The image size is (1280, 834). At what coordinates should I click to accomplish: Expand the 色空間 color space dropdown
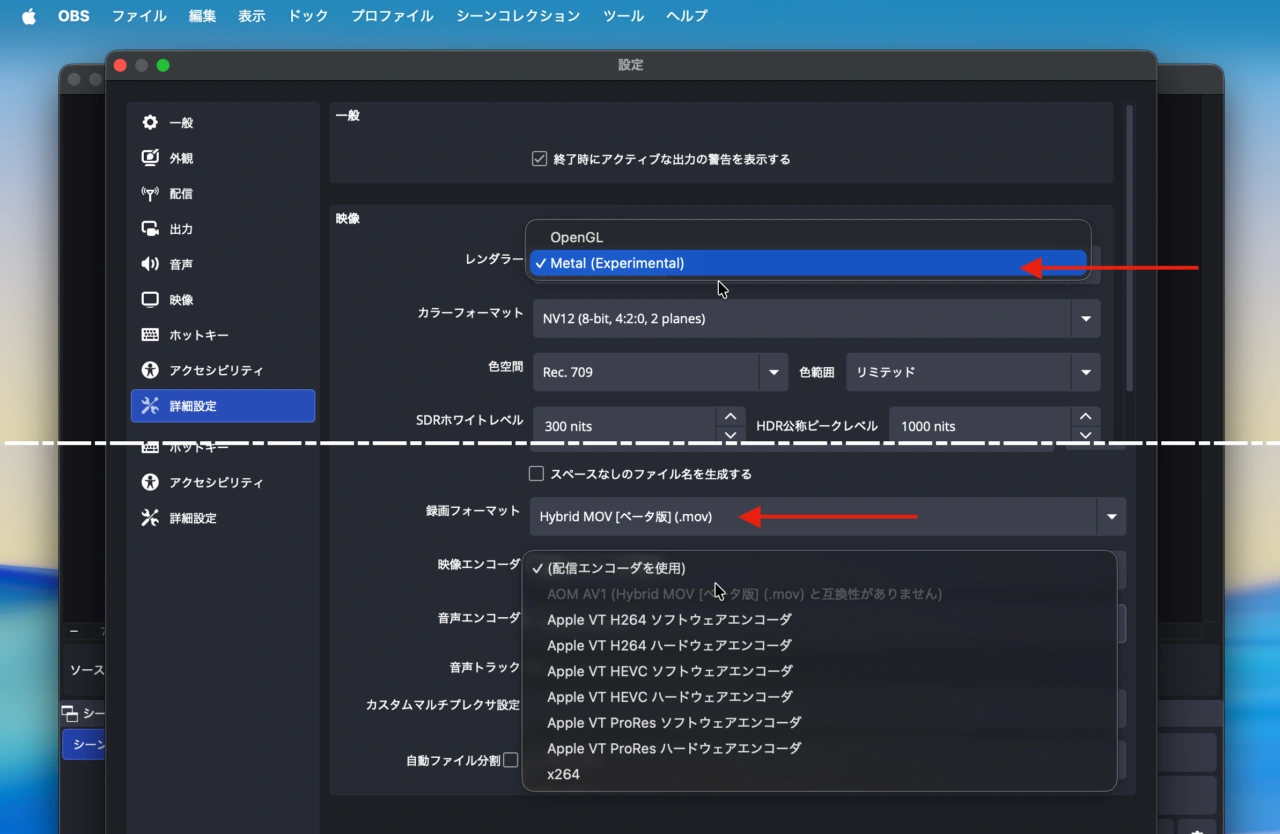pos(771,372)
